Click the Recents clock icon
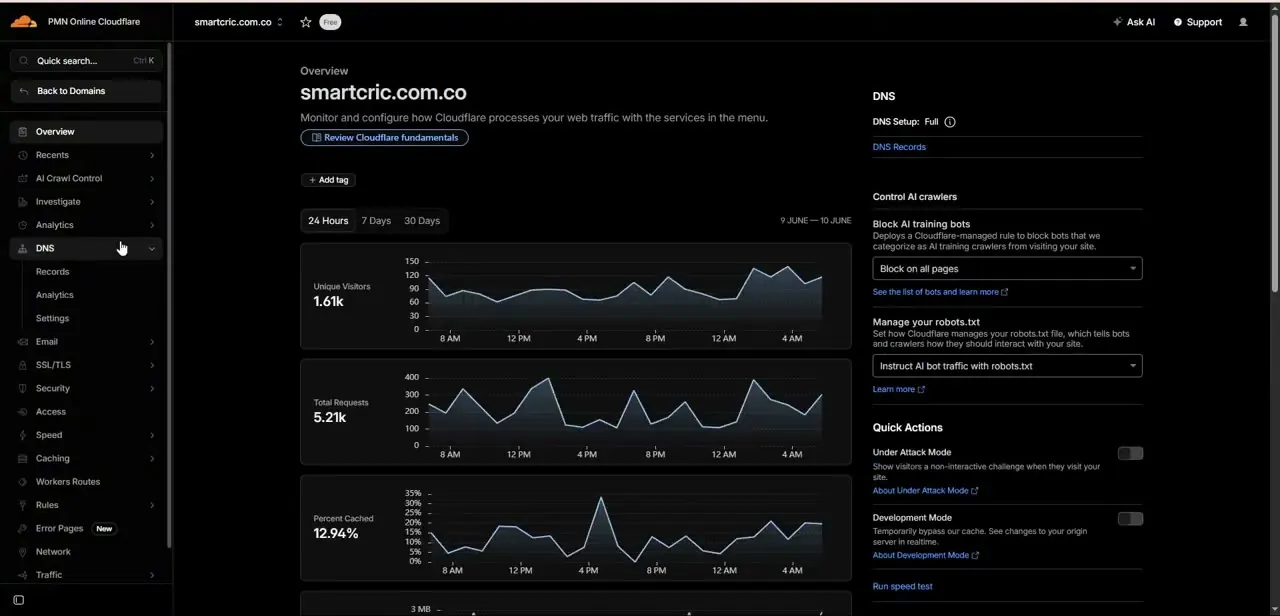This screenshot has height=616, width=1280. (x=23, y=155)
